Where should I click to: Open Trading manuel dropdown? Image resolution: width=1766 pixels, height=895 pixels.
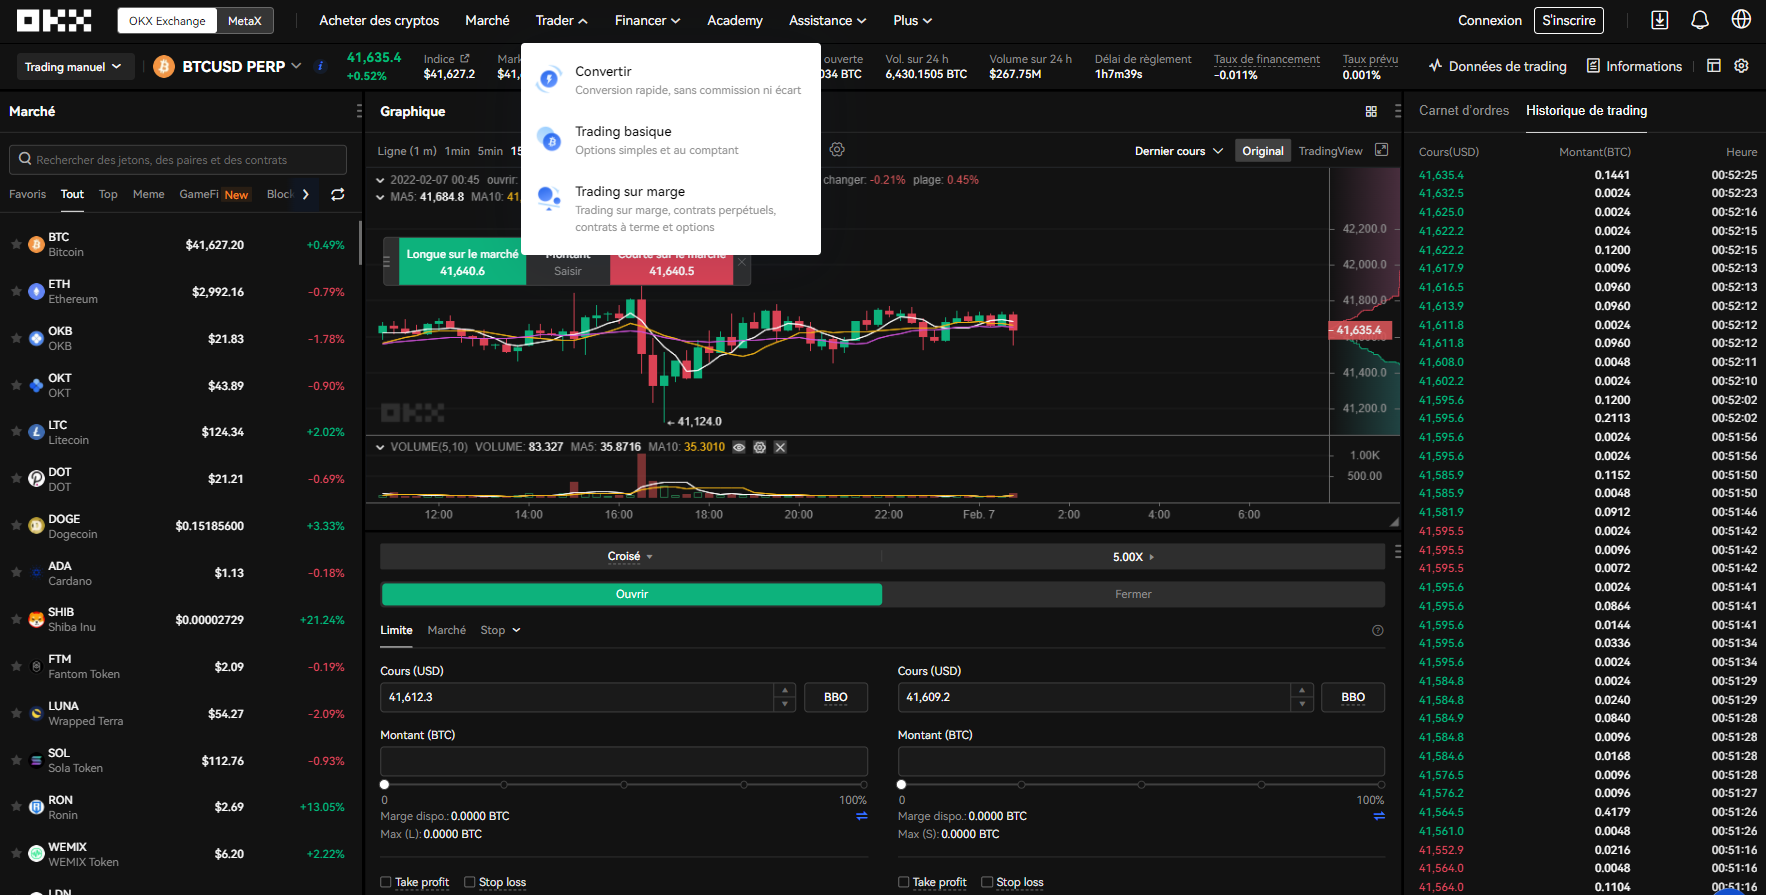point(73,66)
